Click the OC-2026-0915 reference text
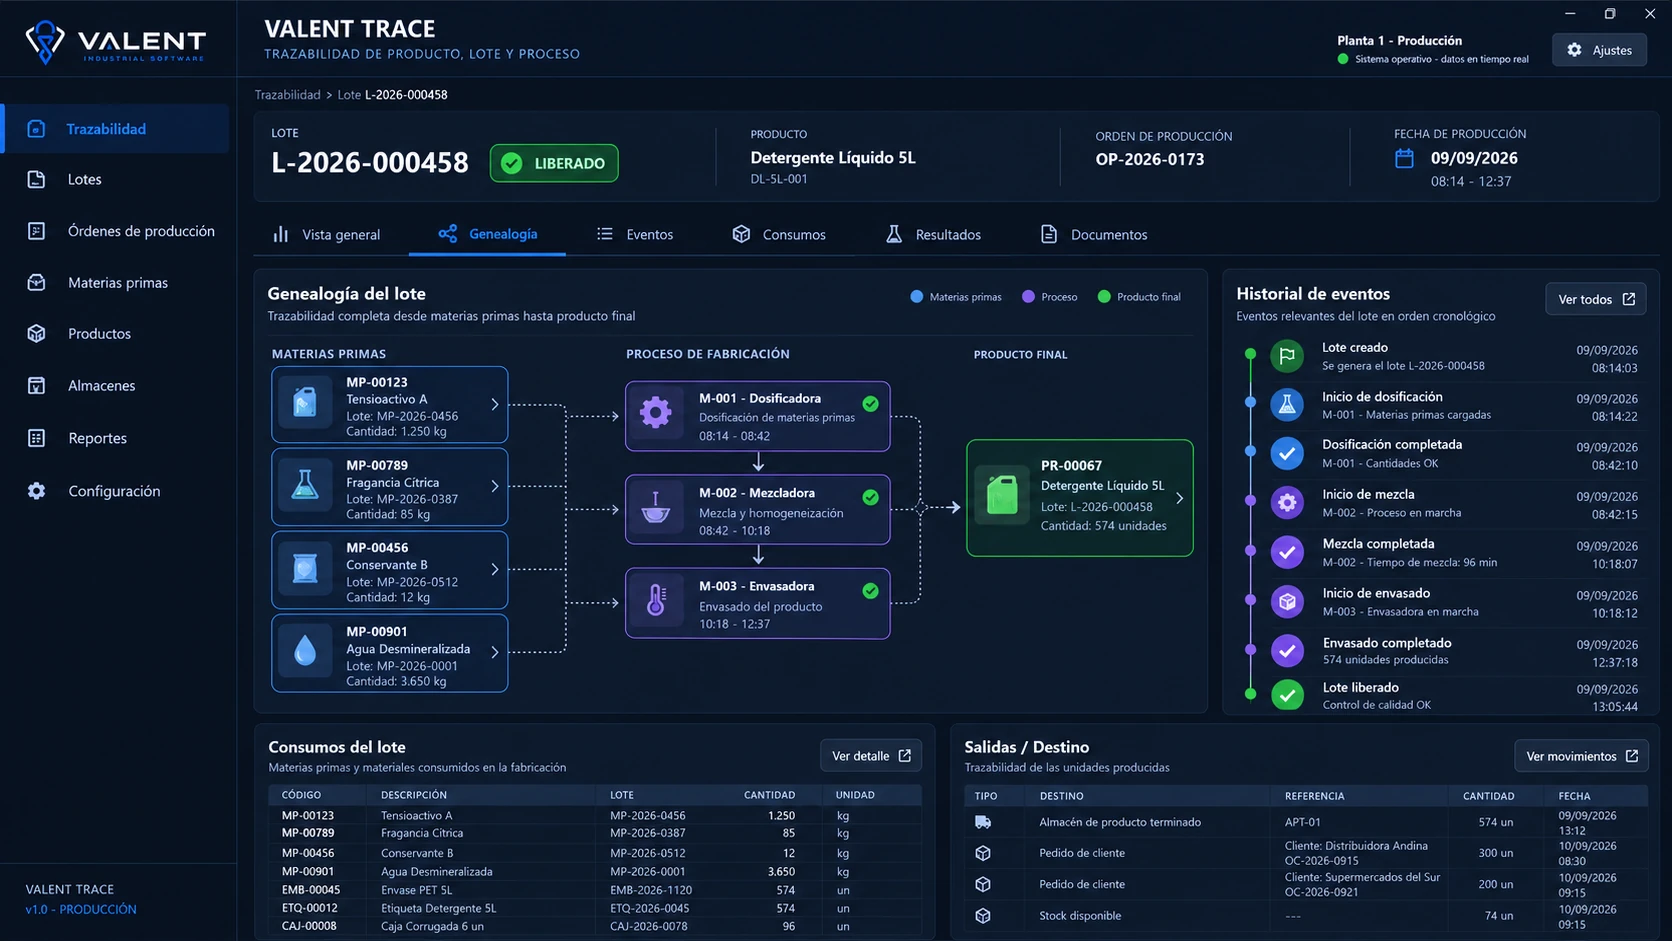Image resolution: width=1672 pixels, height=941 pixels. [x=1322, y=861]
